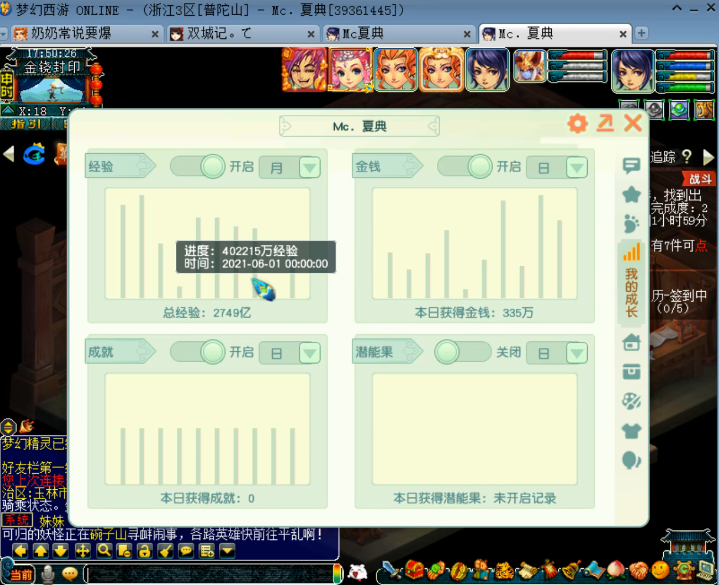Click the 指引 guide button
Image resolution: width=719 pixels, height=585 pixels.
tap(26, 124)
